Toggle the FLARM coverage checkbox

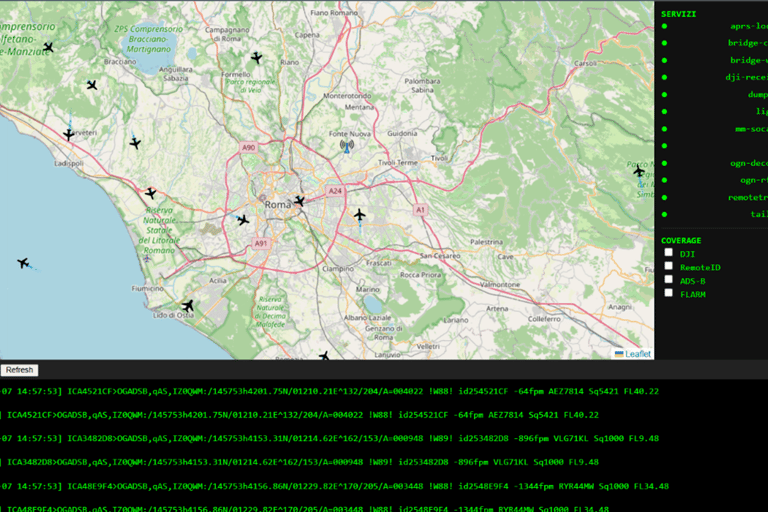coord(669,293)
